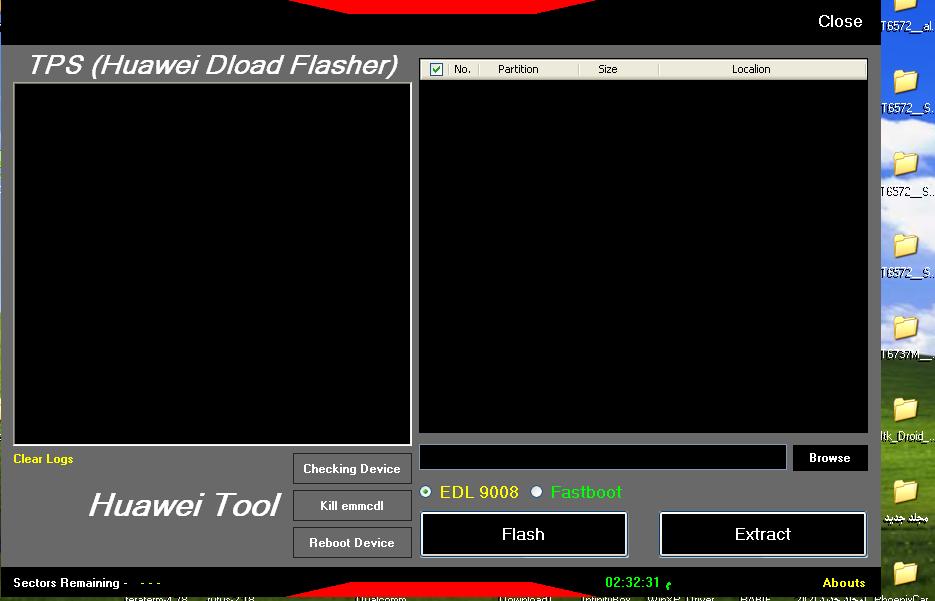The image size is (935, 601).
Task: Click the Kill emmcdl button
Action: pyautogui.click(x=352, y=506)
